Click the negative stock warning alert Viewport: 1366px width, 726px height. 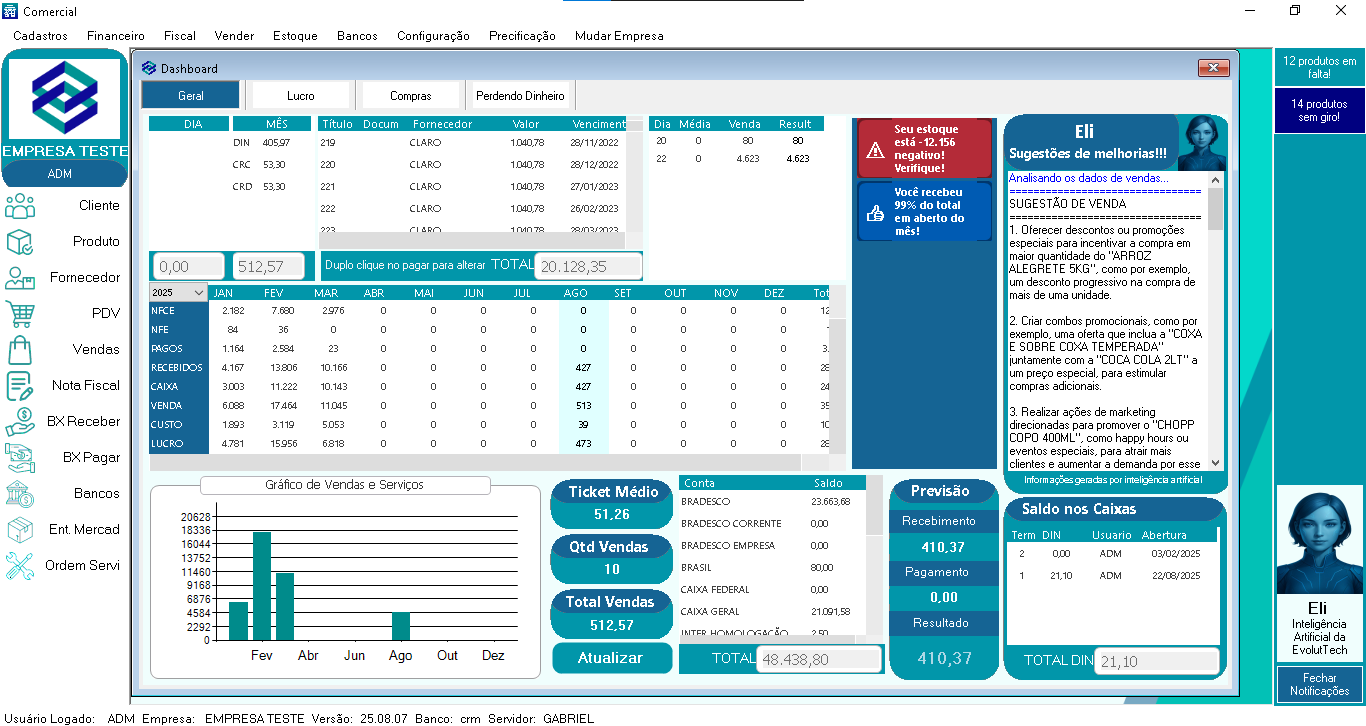click(x=924, y=149)
